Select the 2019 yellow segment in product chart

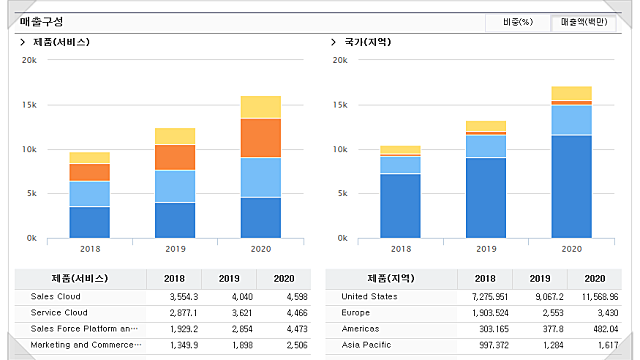tap(175, 136)
